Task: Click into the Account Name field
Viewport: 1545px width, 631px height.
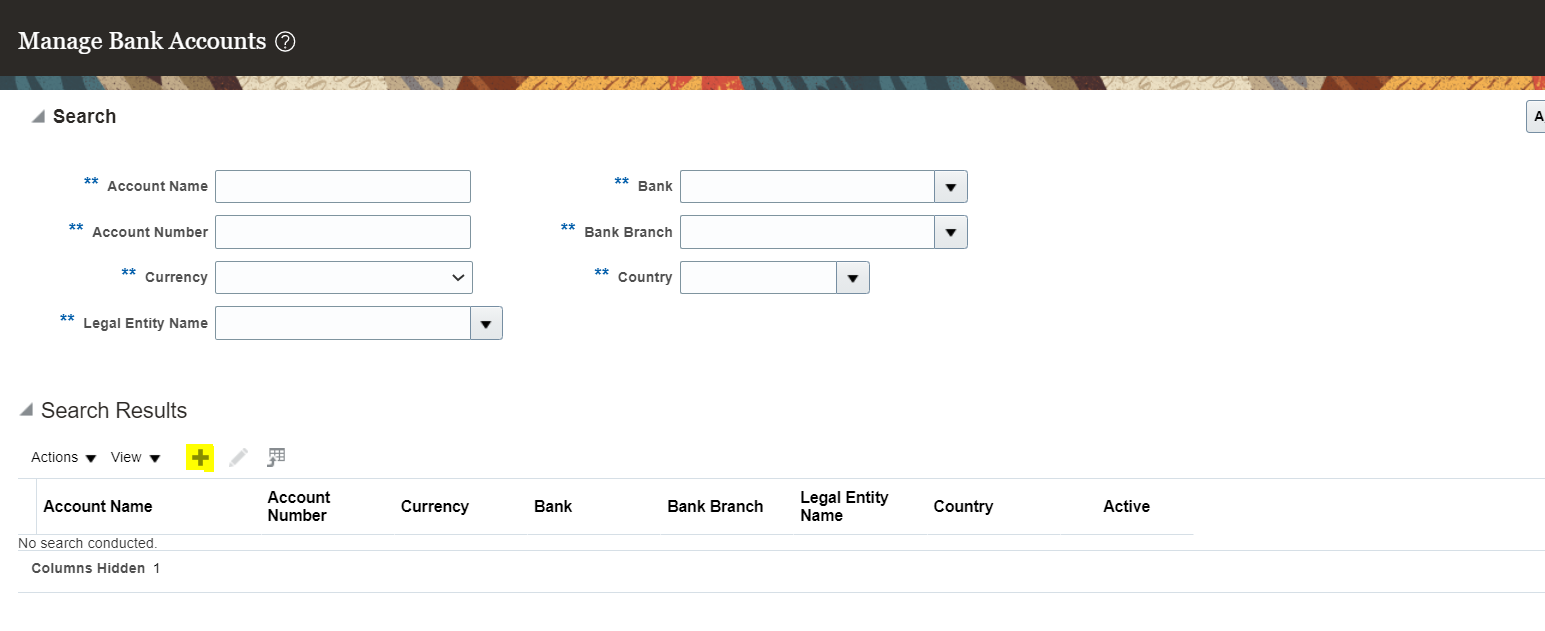Action: pos(342,187)
